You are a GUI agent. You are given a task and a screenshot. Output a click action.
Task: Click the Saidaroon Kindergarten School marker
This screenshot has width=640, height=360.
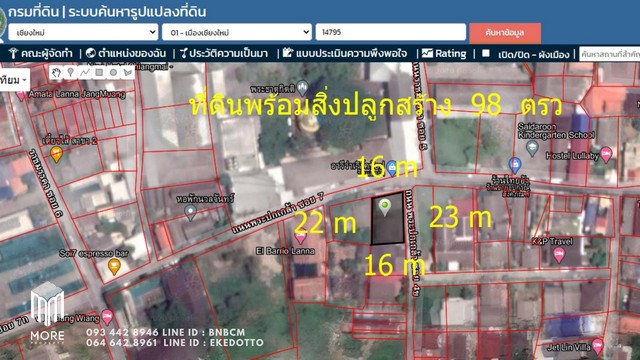click(532, 149)
